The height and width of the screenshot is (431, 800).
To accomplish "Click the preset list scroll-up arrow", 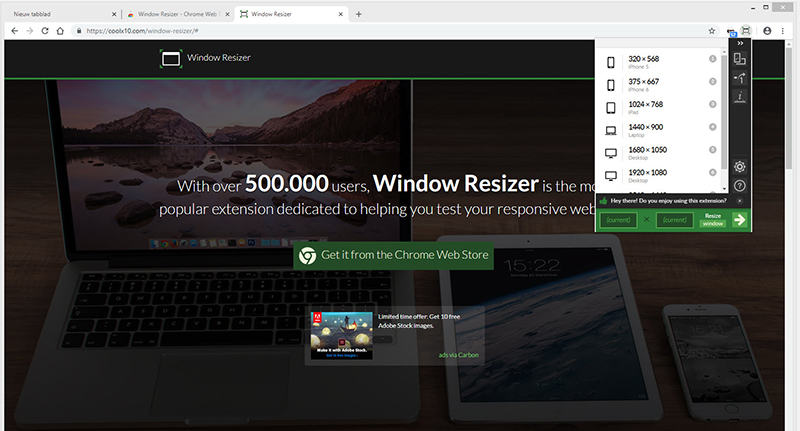I will pyautogui.click(x=724, y=51).
